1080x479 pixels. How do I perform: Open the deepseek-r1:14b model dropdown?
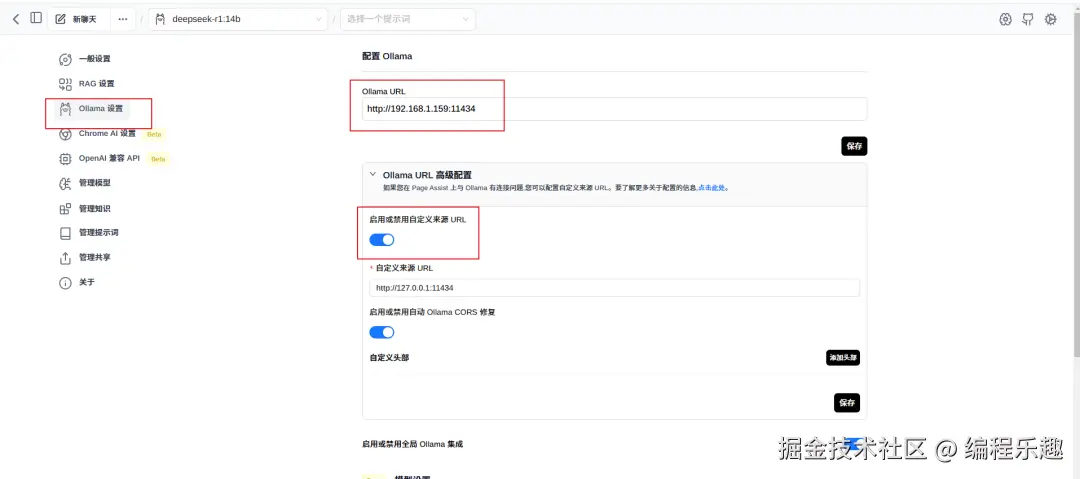[238, 19]
